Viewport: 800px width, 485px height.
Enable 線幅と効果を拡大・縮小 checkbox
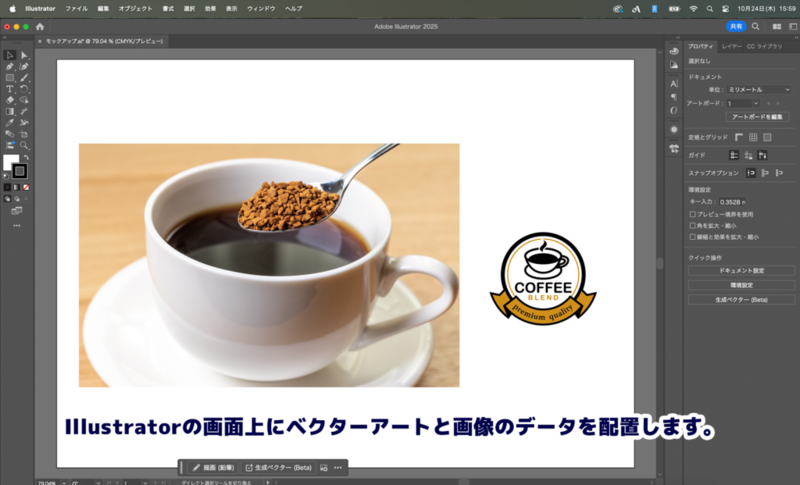click(x=692, y=237)
